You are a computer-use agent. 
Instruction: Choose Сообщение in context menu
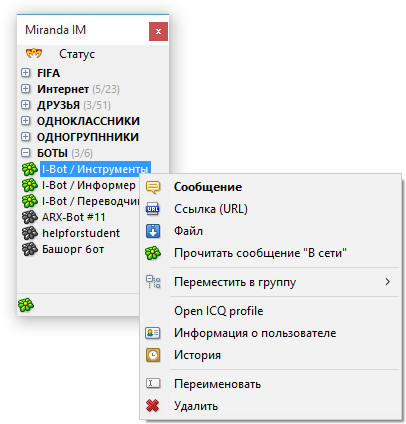pos(271,187)
